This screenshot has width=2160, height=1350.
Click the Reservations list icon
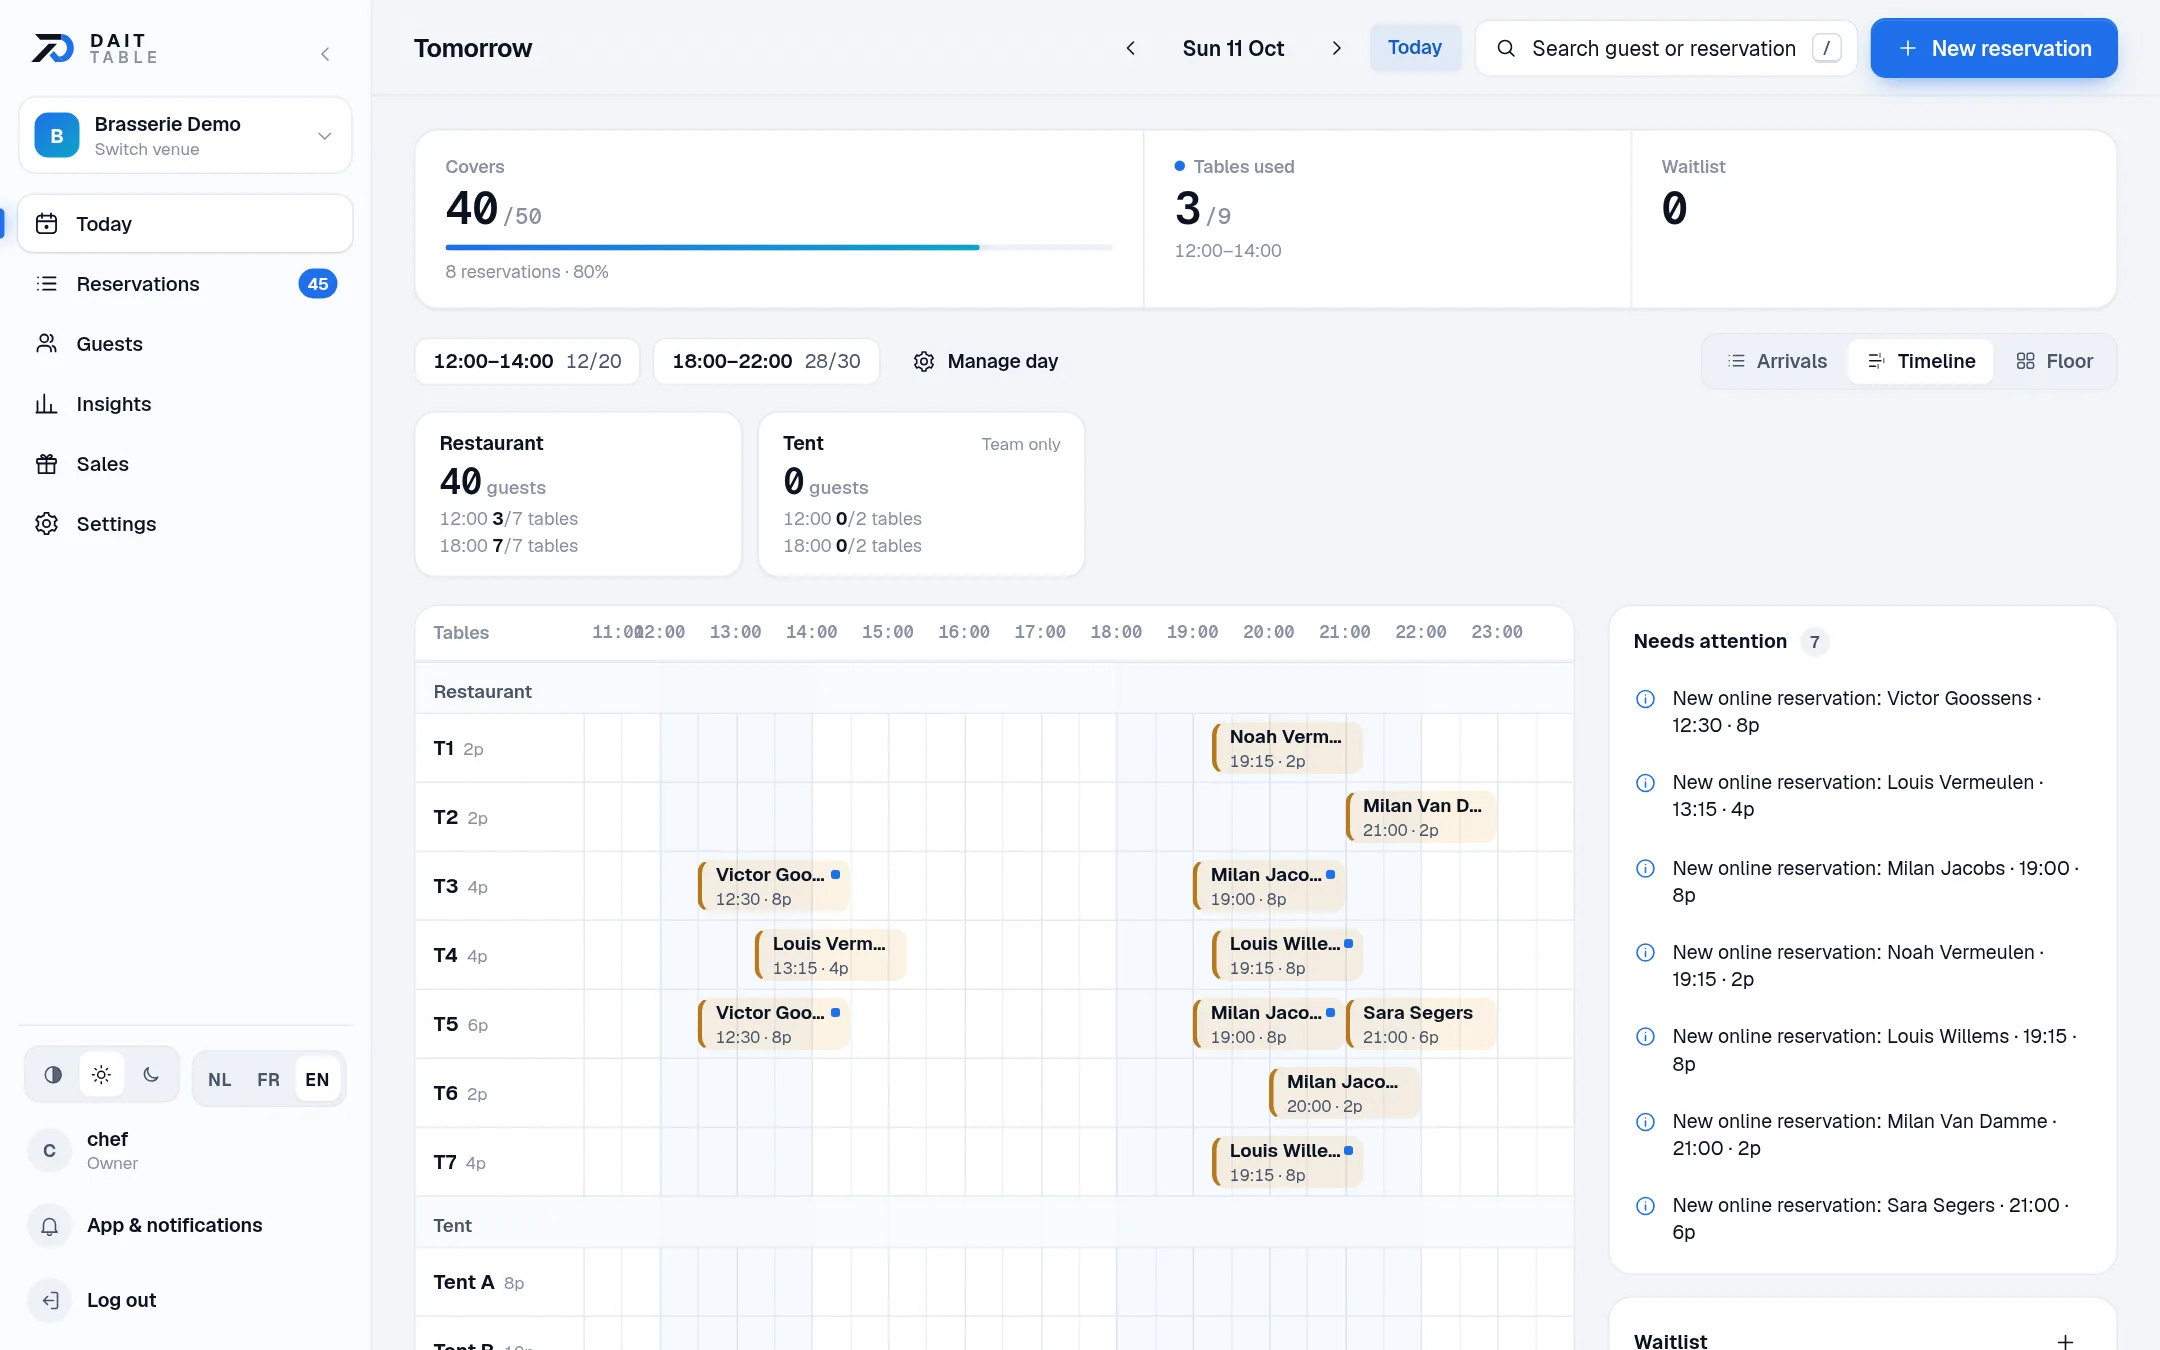pyautogui.click(x=46, y=284)
